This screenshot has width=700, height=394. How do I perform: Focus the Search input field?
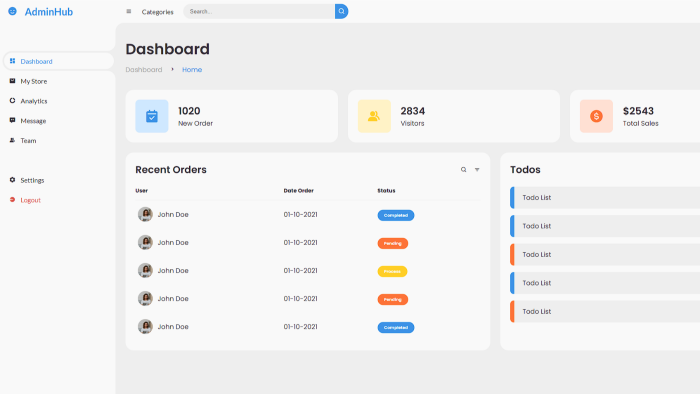[259, 12]
